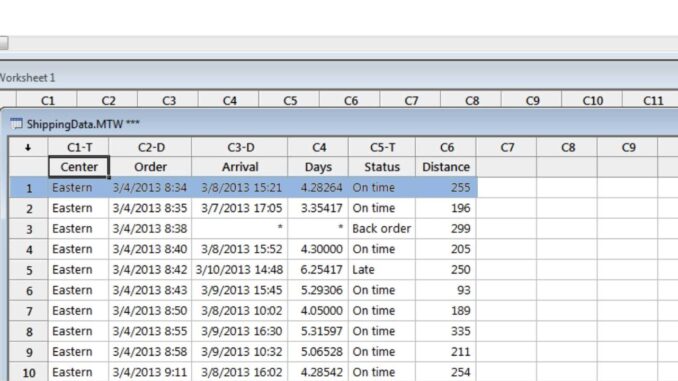Click arrival cell 3/7/2013 17:05
This screenshot has height=381, width=678.
point(240,208)
